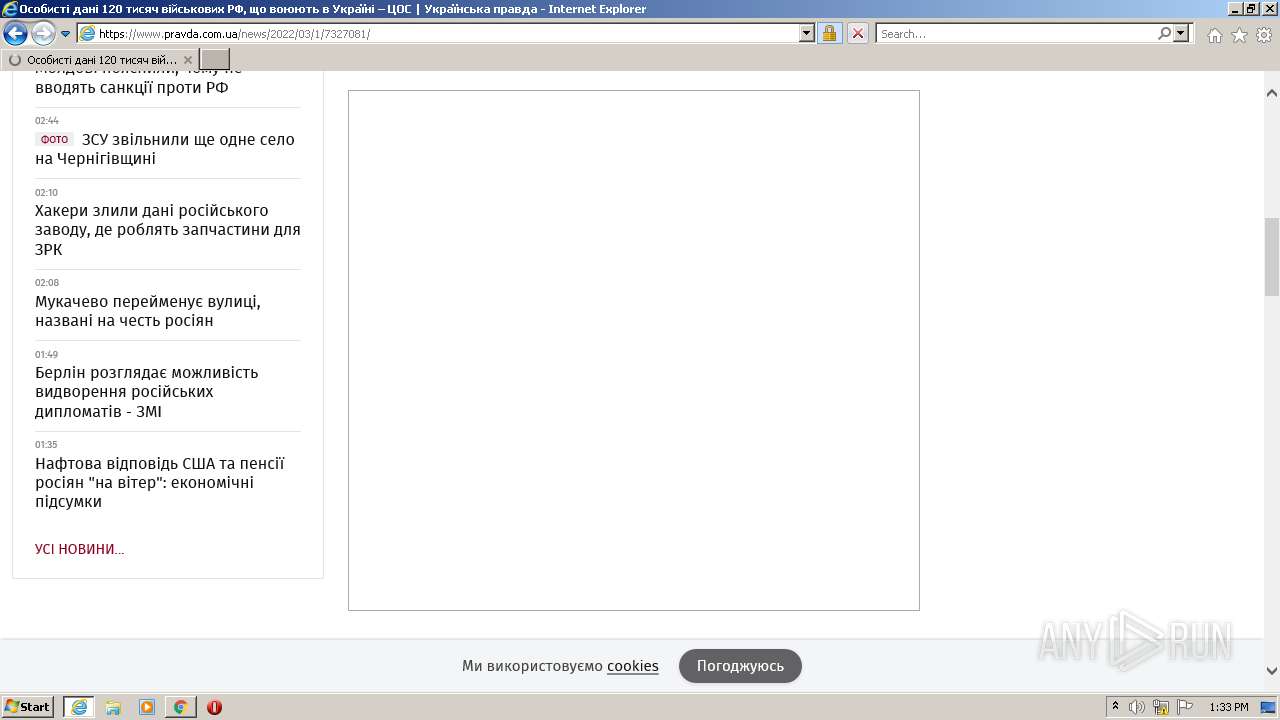Click the browser Forward arrow button
Screen dimensions: 1280x720
[43, 34]
